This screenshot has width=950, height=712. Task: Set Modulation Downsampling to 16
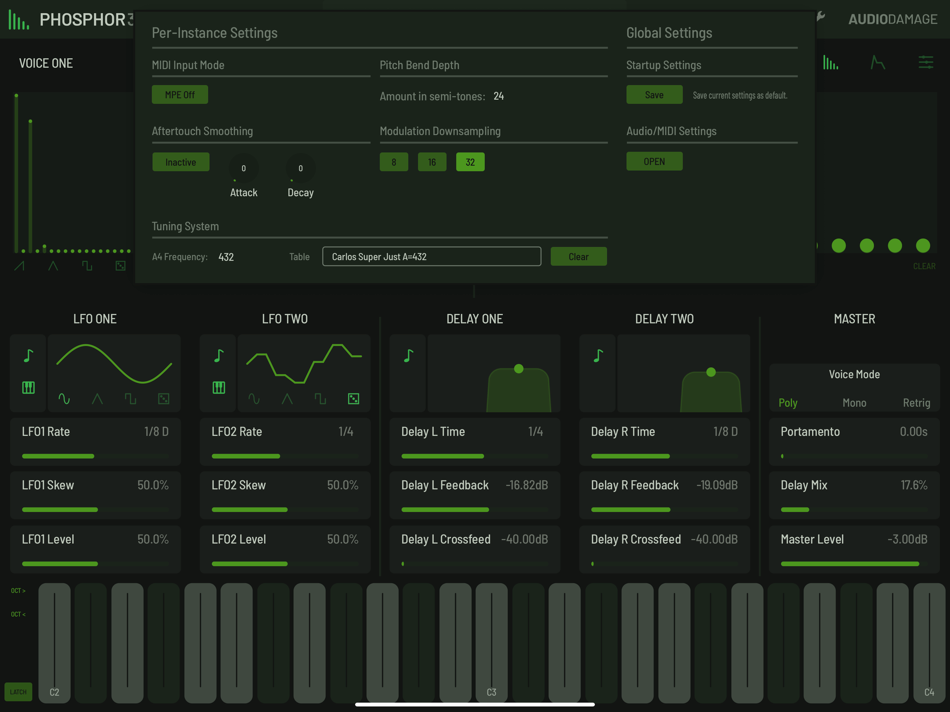point(431,161)
